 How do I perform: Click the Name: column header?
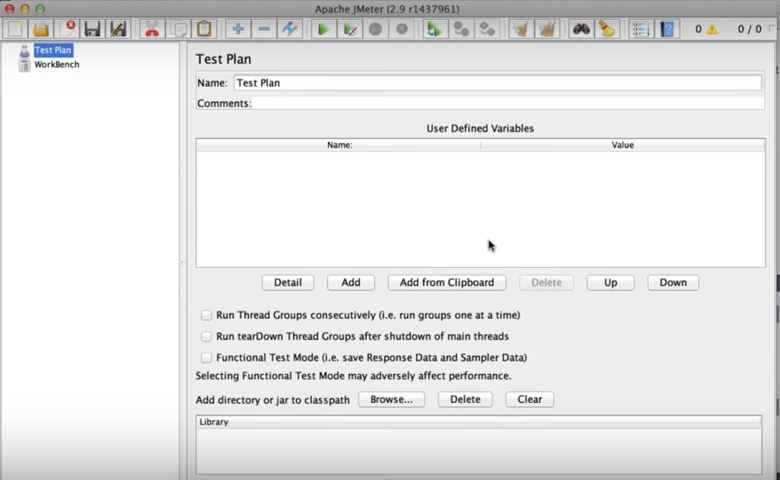339,145
